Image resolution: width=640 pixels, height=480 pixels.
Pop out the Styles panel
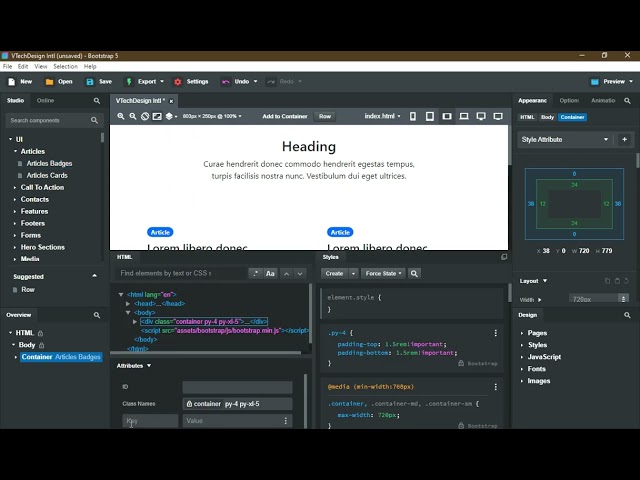[504, 257]
